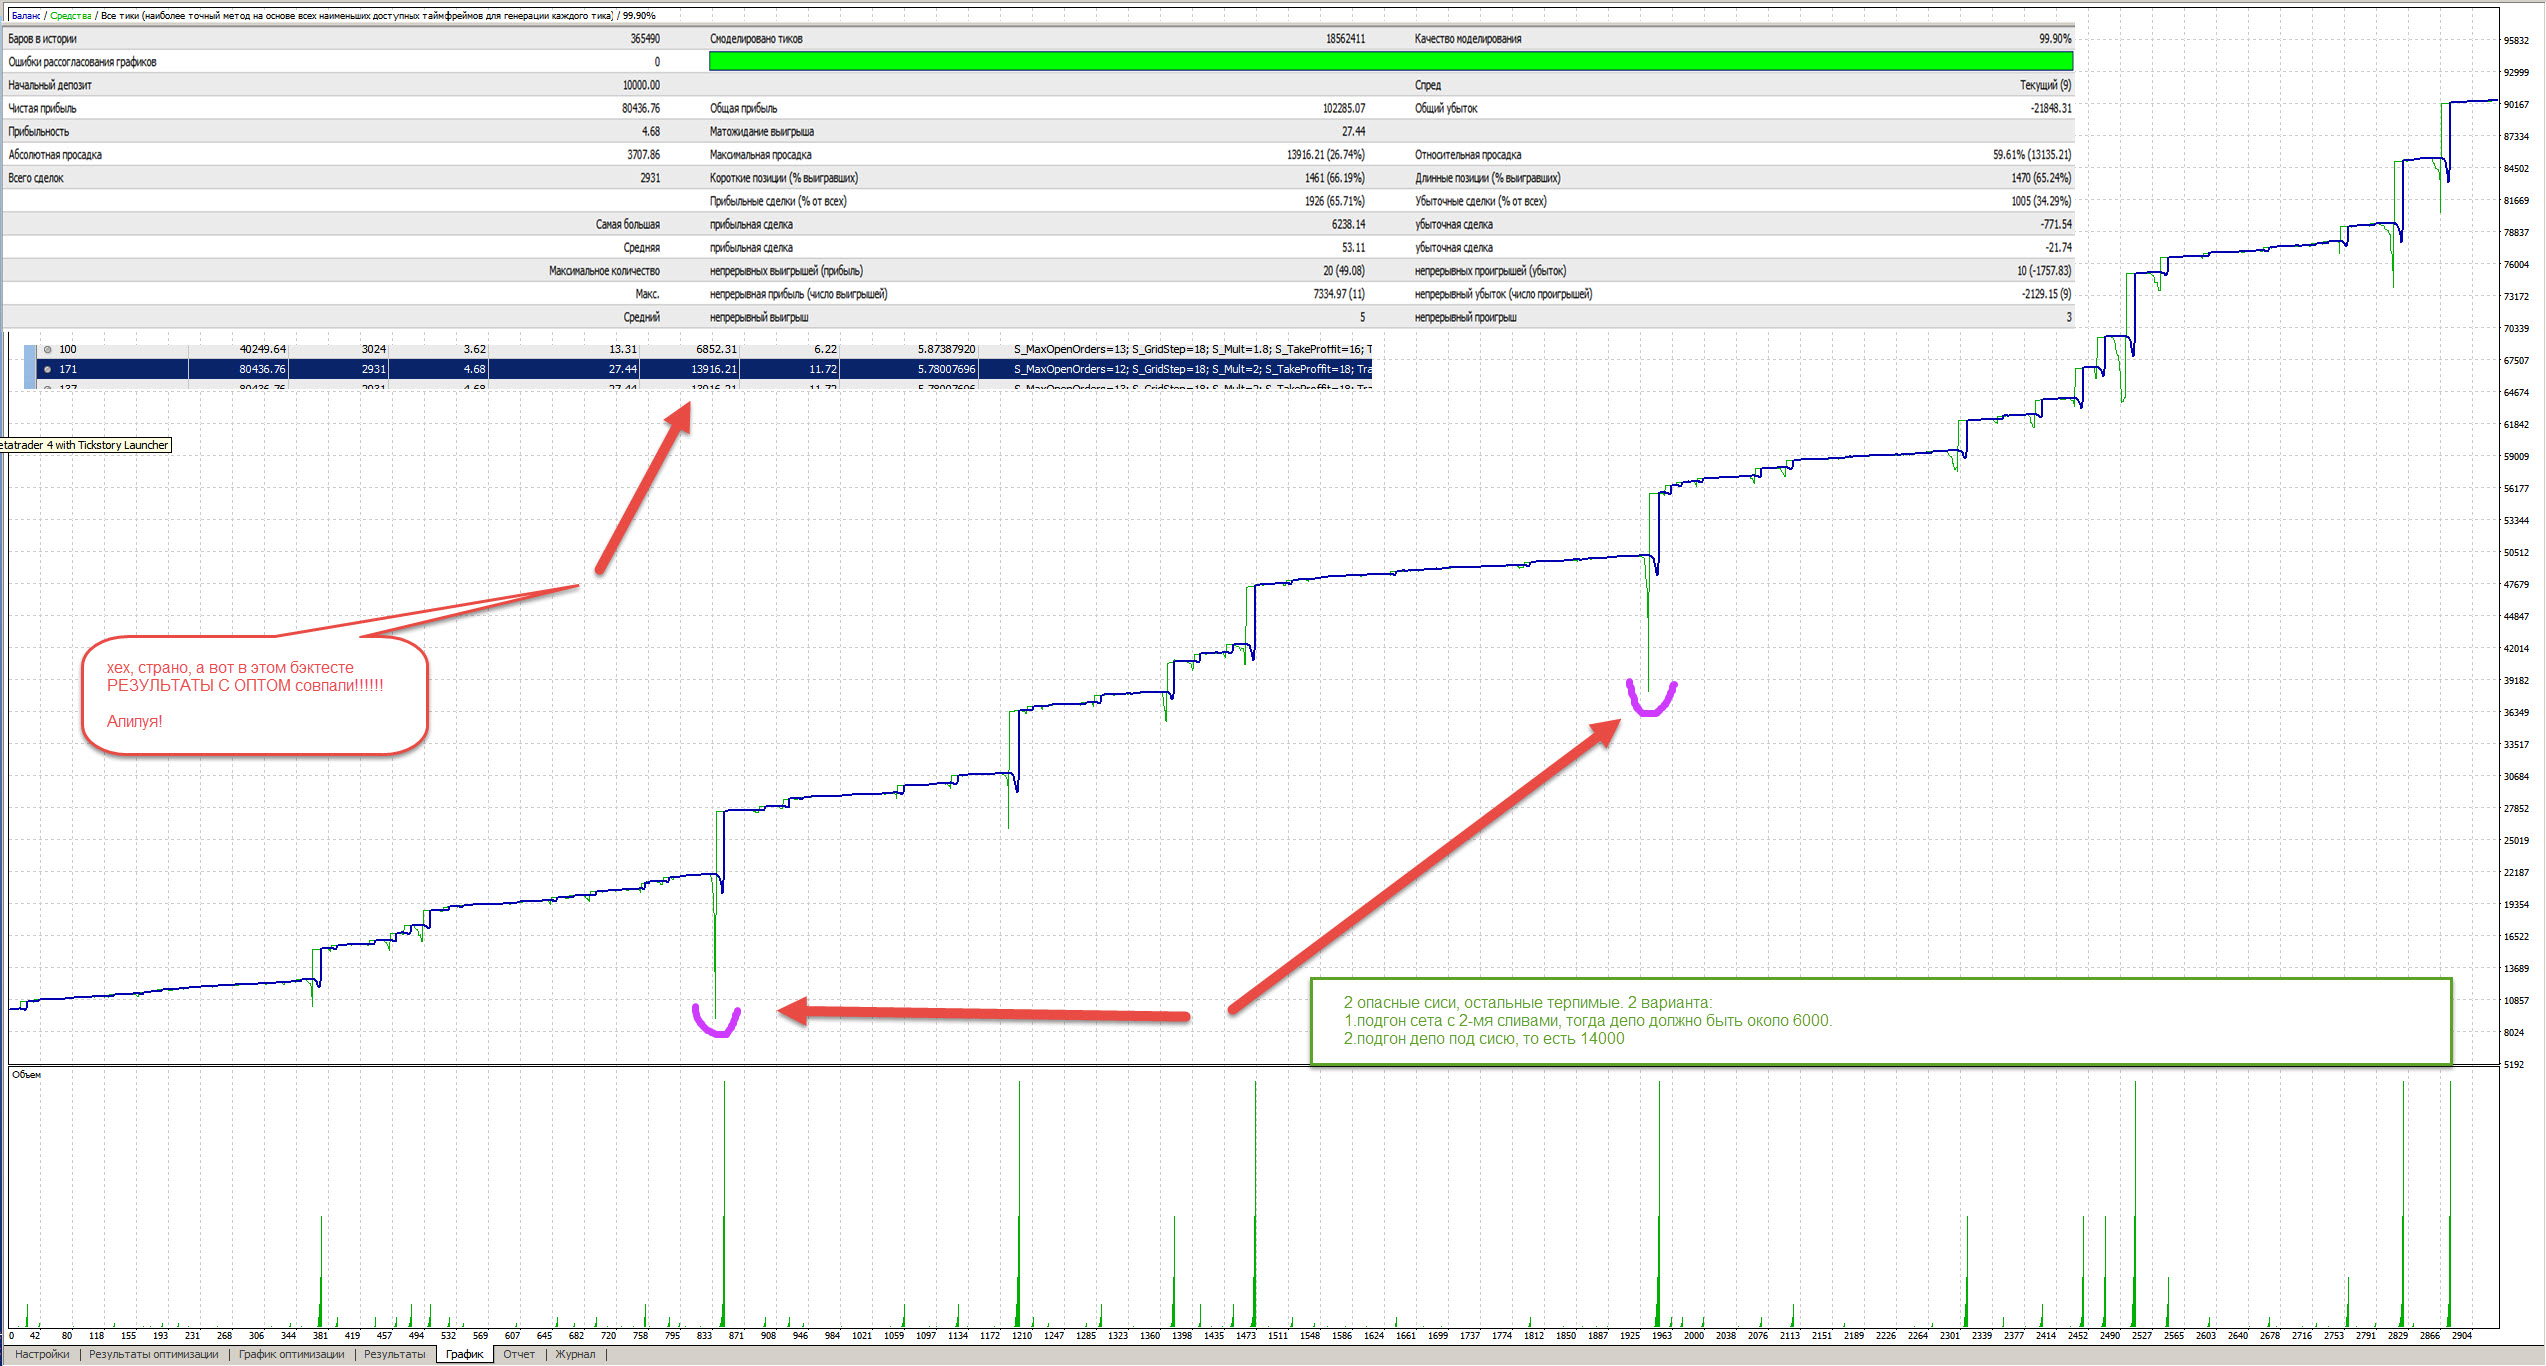2546x1366 pixels.
Task: Click parameters starting S_MaxOpenOrders=12
Action: (1192, 369)
